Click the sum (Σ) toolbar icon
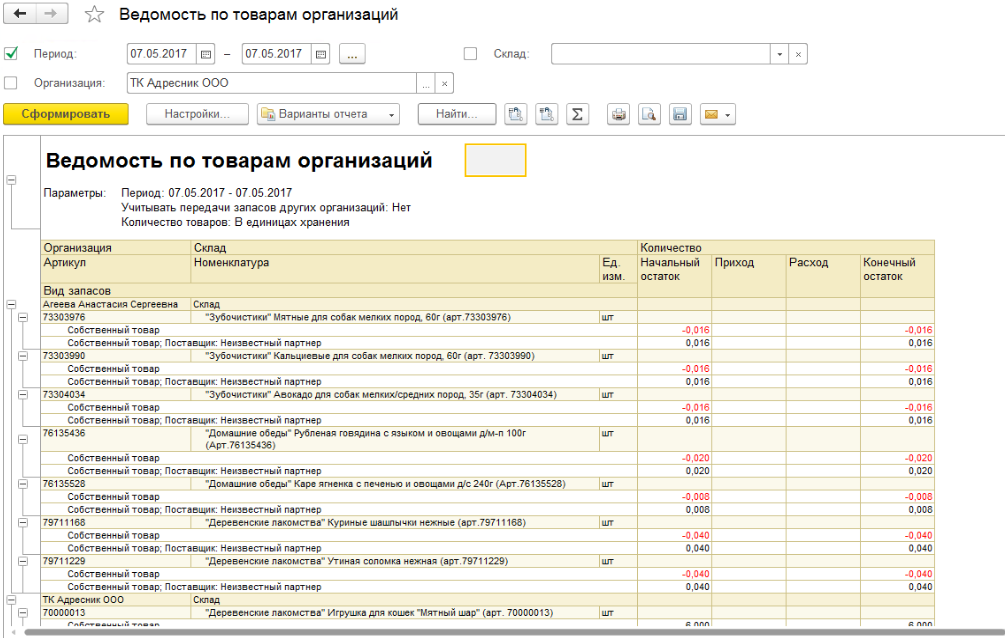The width and height of the screenshot is (1005, 638). pos(577,114)
